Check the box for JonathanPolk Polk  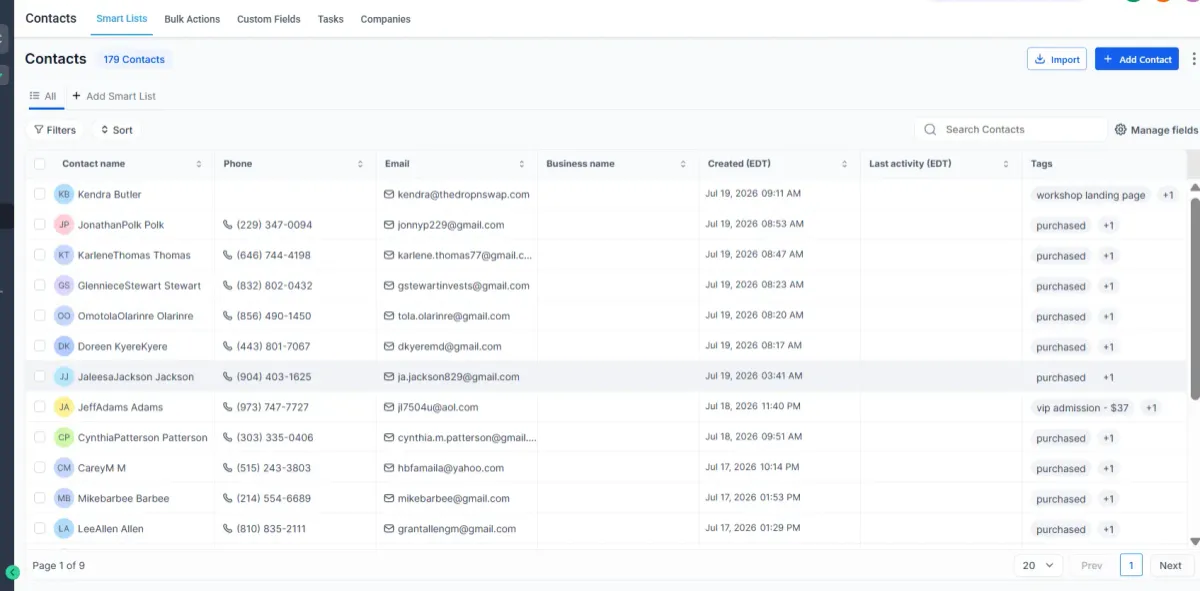coord(40,225)
